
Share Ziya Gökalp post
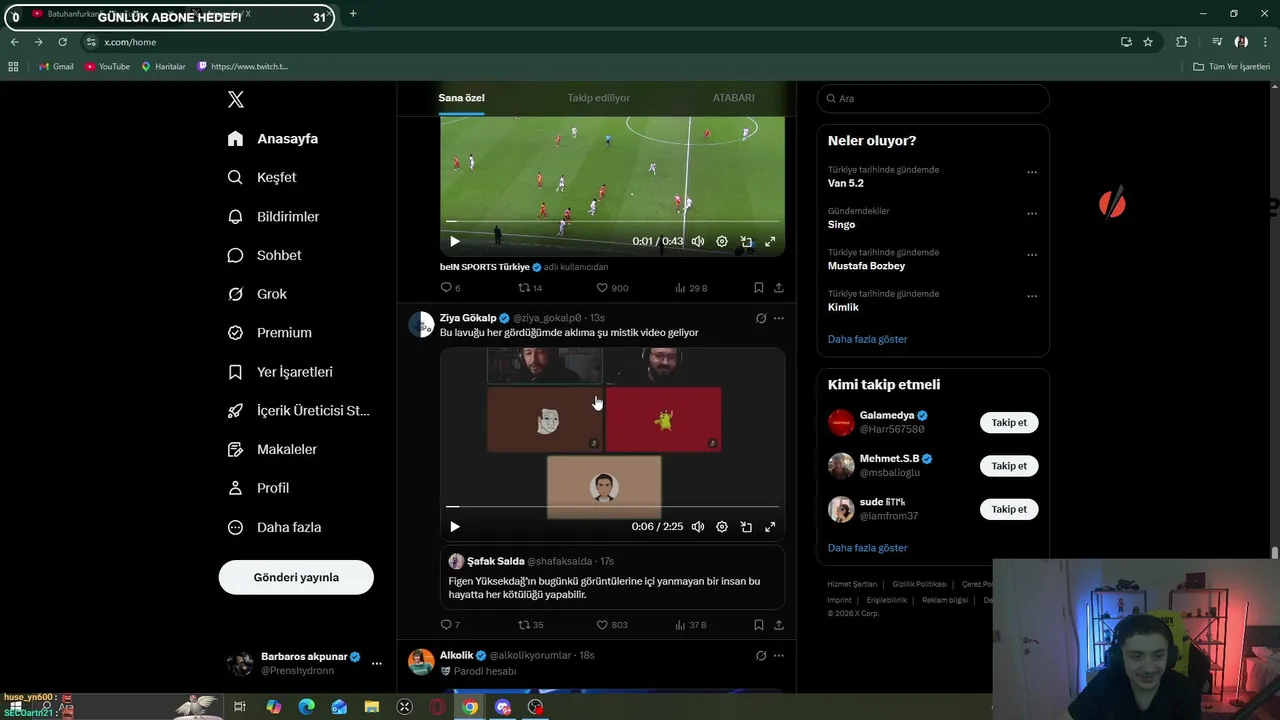(779, 625)
